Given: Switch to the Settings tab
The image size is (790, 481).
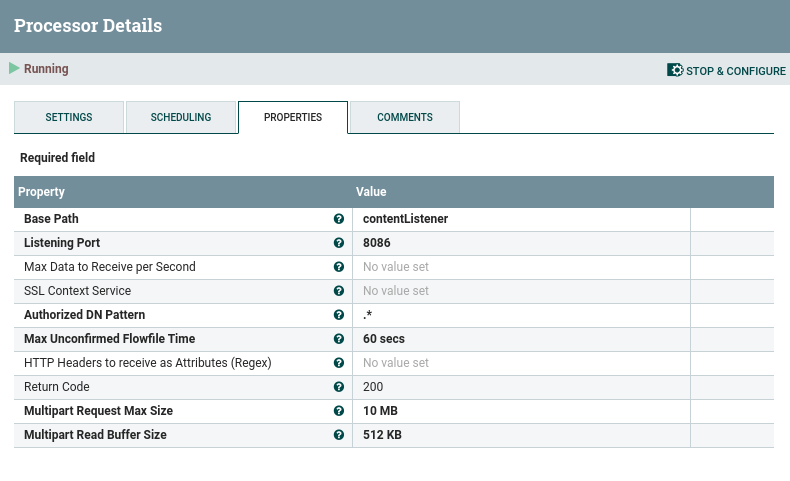Looking at the screenshot, I should click(x=69, y=117).
